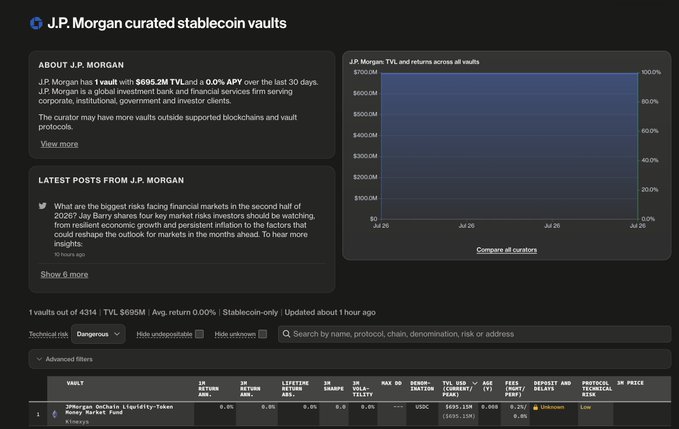Click the blue curator logo beside the page title
The height and width of the screenshot is (429, 679).
[36, 23]
